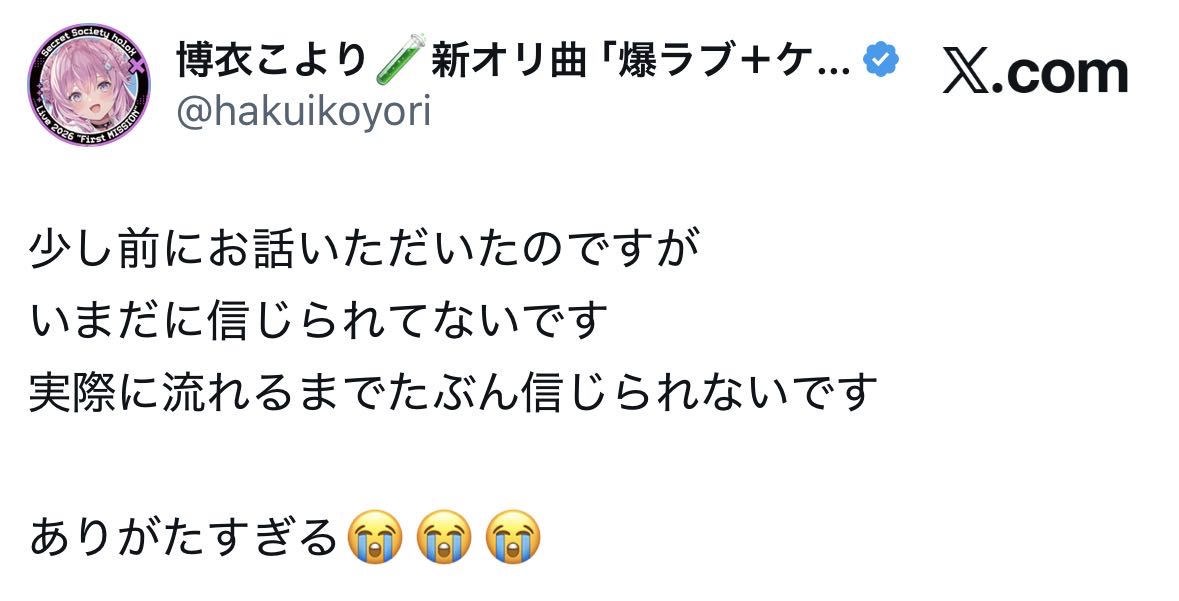The image size is (1179, 601).
Task: Click the .com text beside the X logo
Action: pyautogui.click(x=1062, y=74)
